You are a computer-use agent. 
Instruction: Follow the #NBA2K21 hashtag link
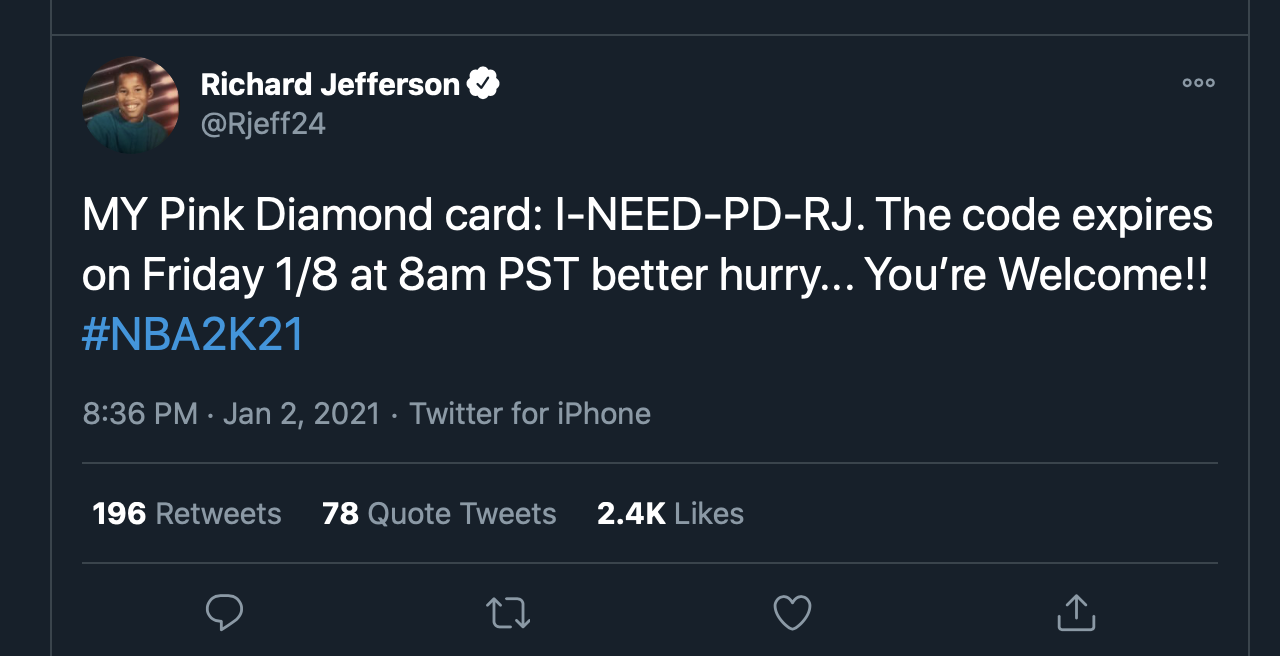[193, 335]
